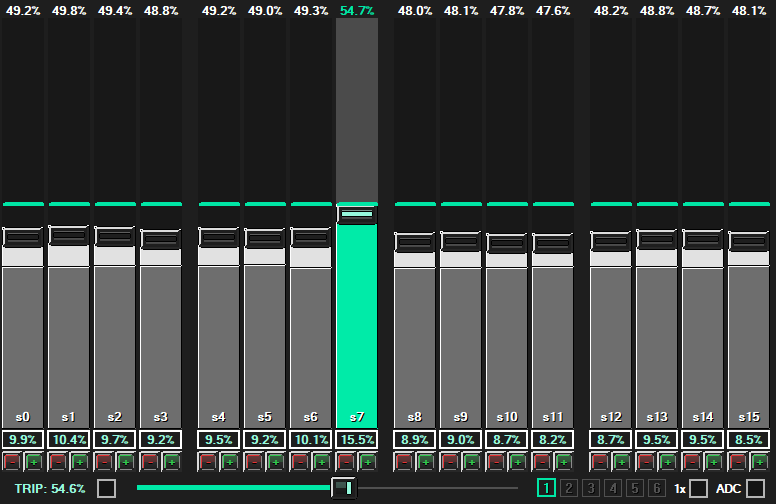This screenshot has width=776, height=504.
Task: Toggle the ADC checkbox
Action: pos(755,488)
